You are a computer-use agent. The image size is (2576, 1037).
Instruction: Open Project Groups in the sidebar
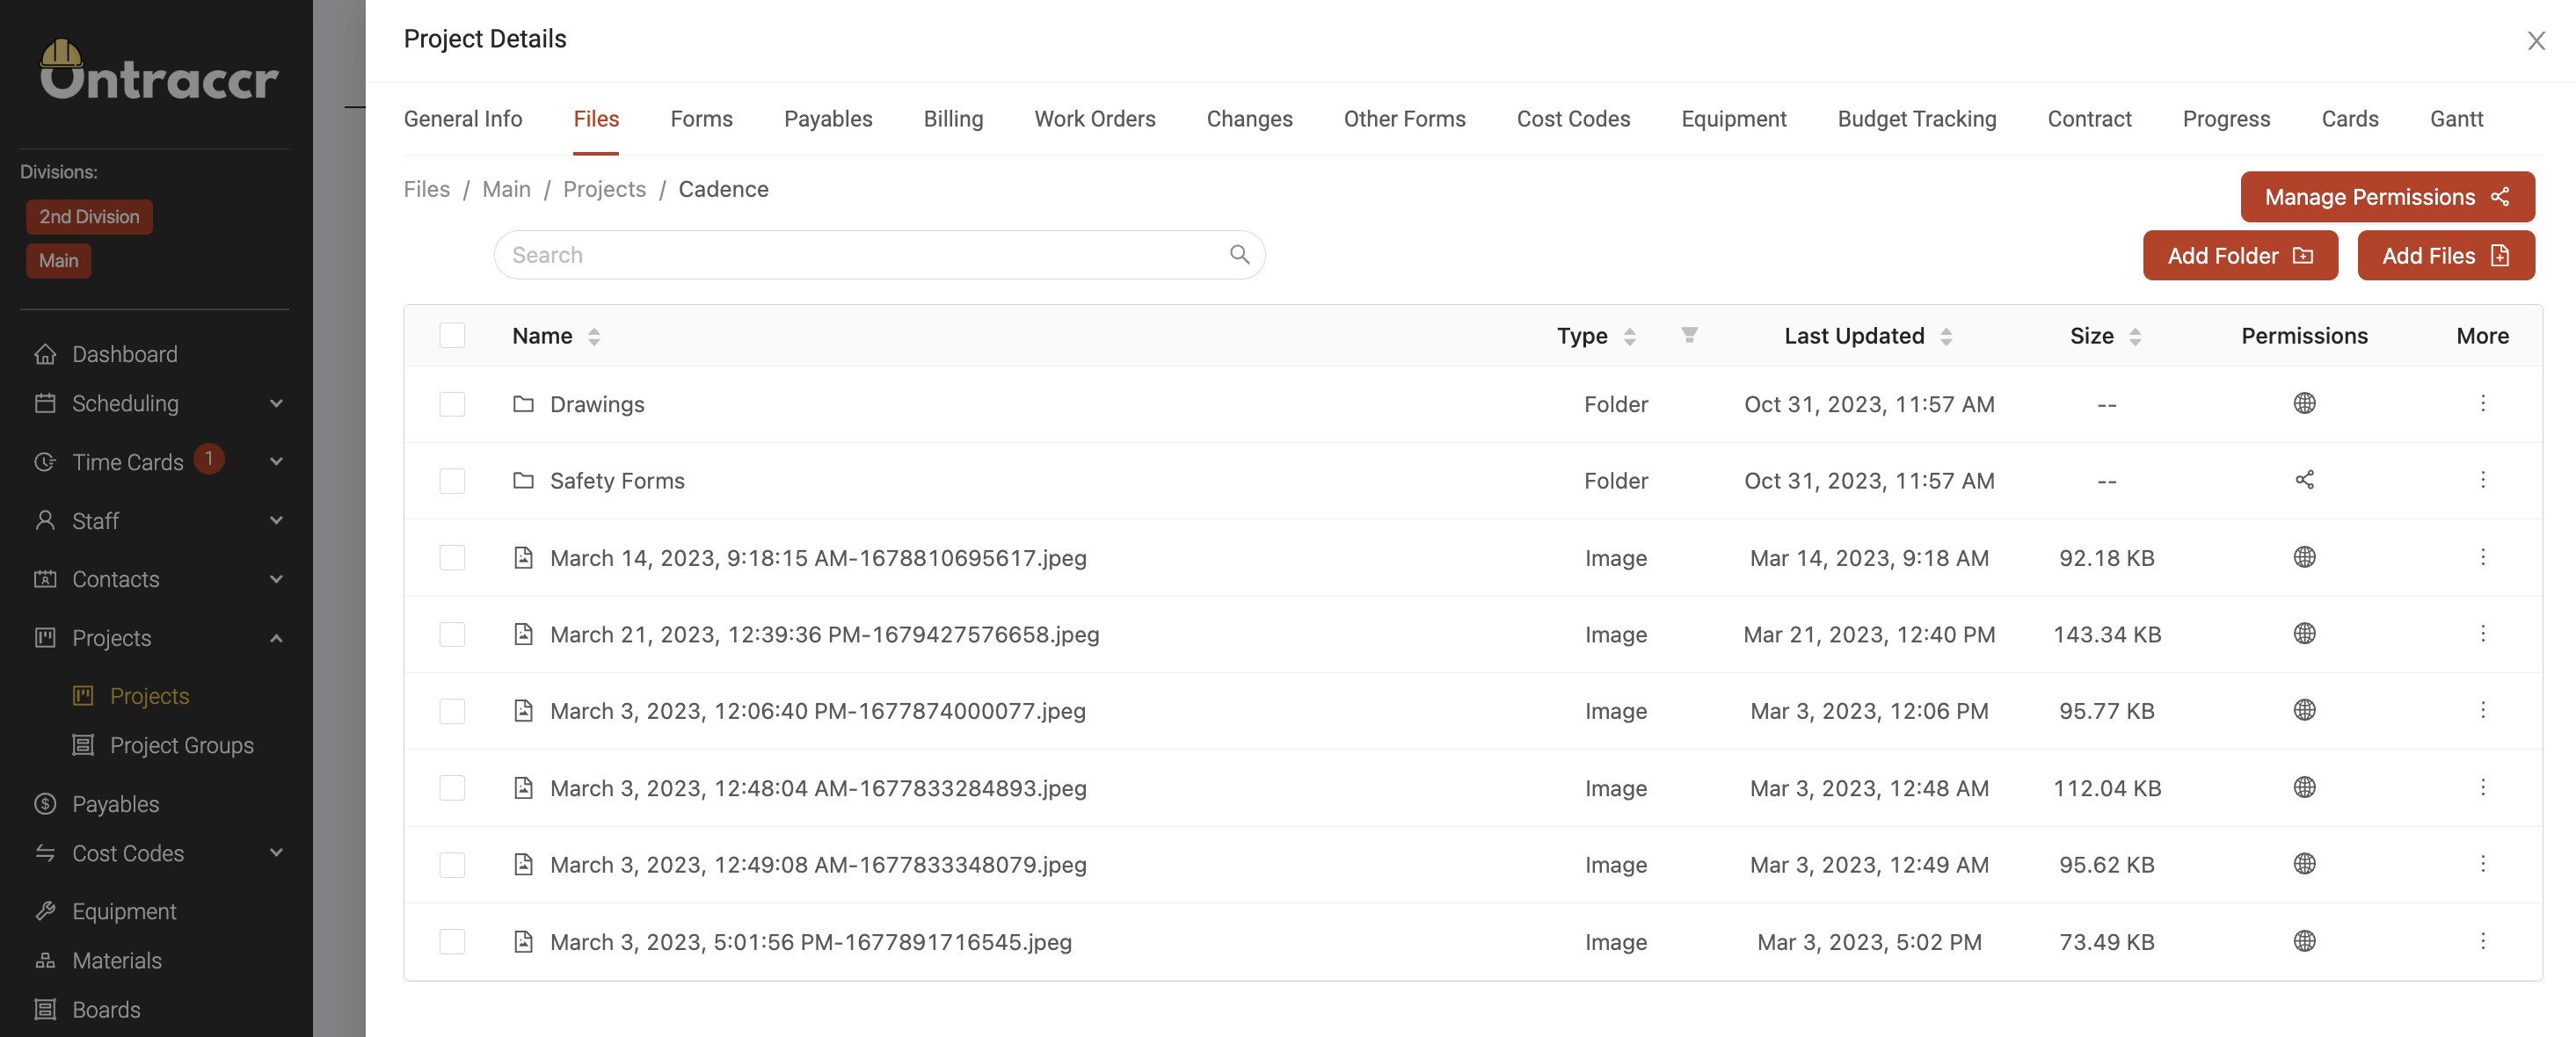point(181,745)
